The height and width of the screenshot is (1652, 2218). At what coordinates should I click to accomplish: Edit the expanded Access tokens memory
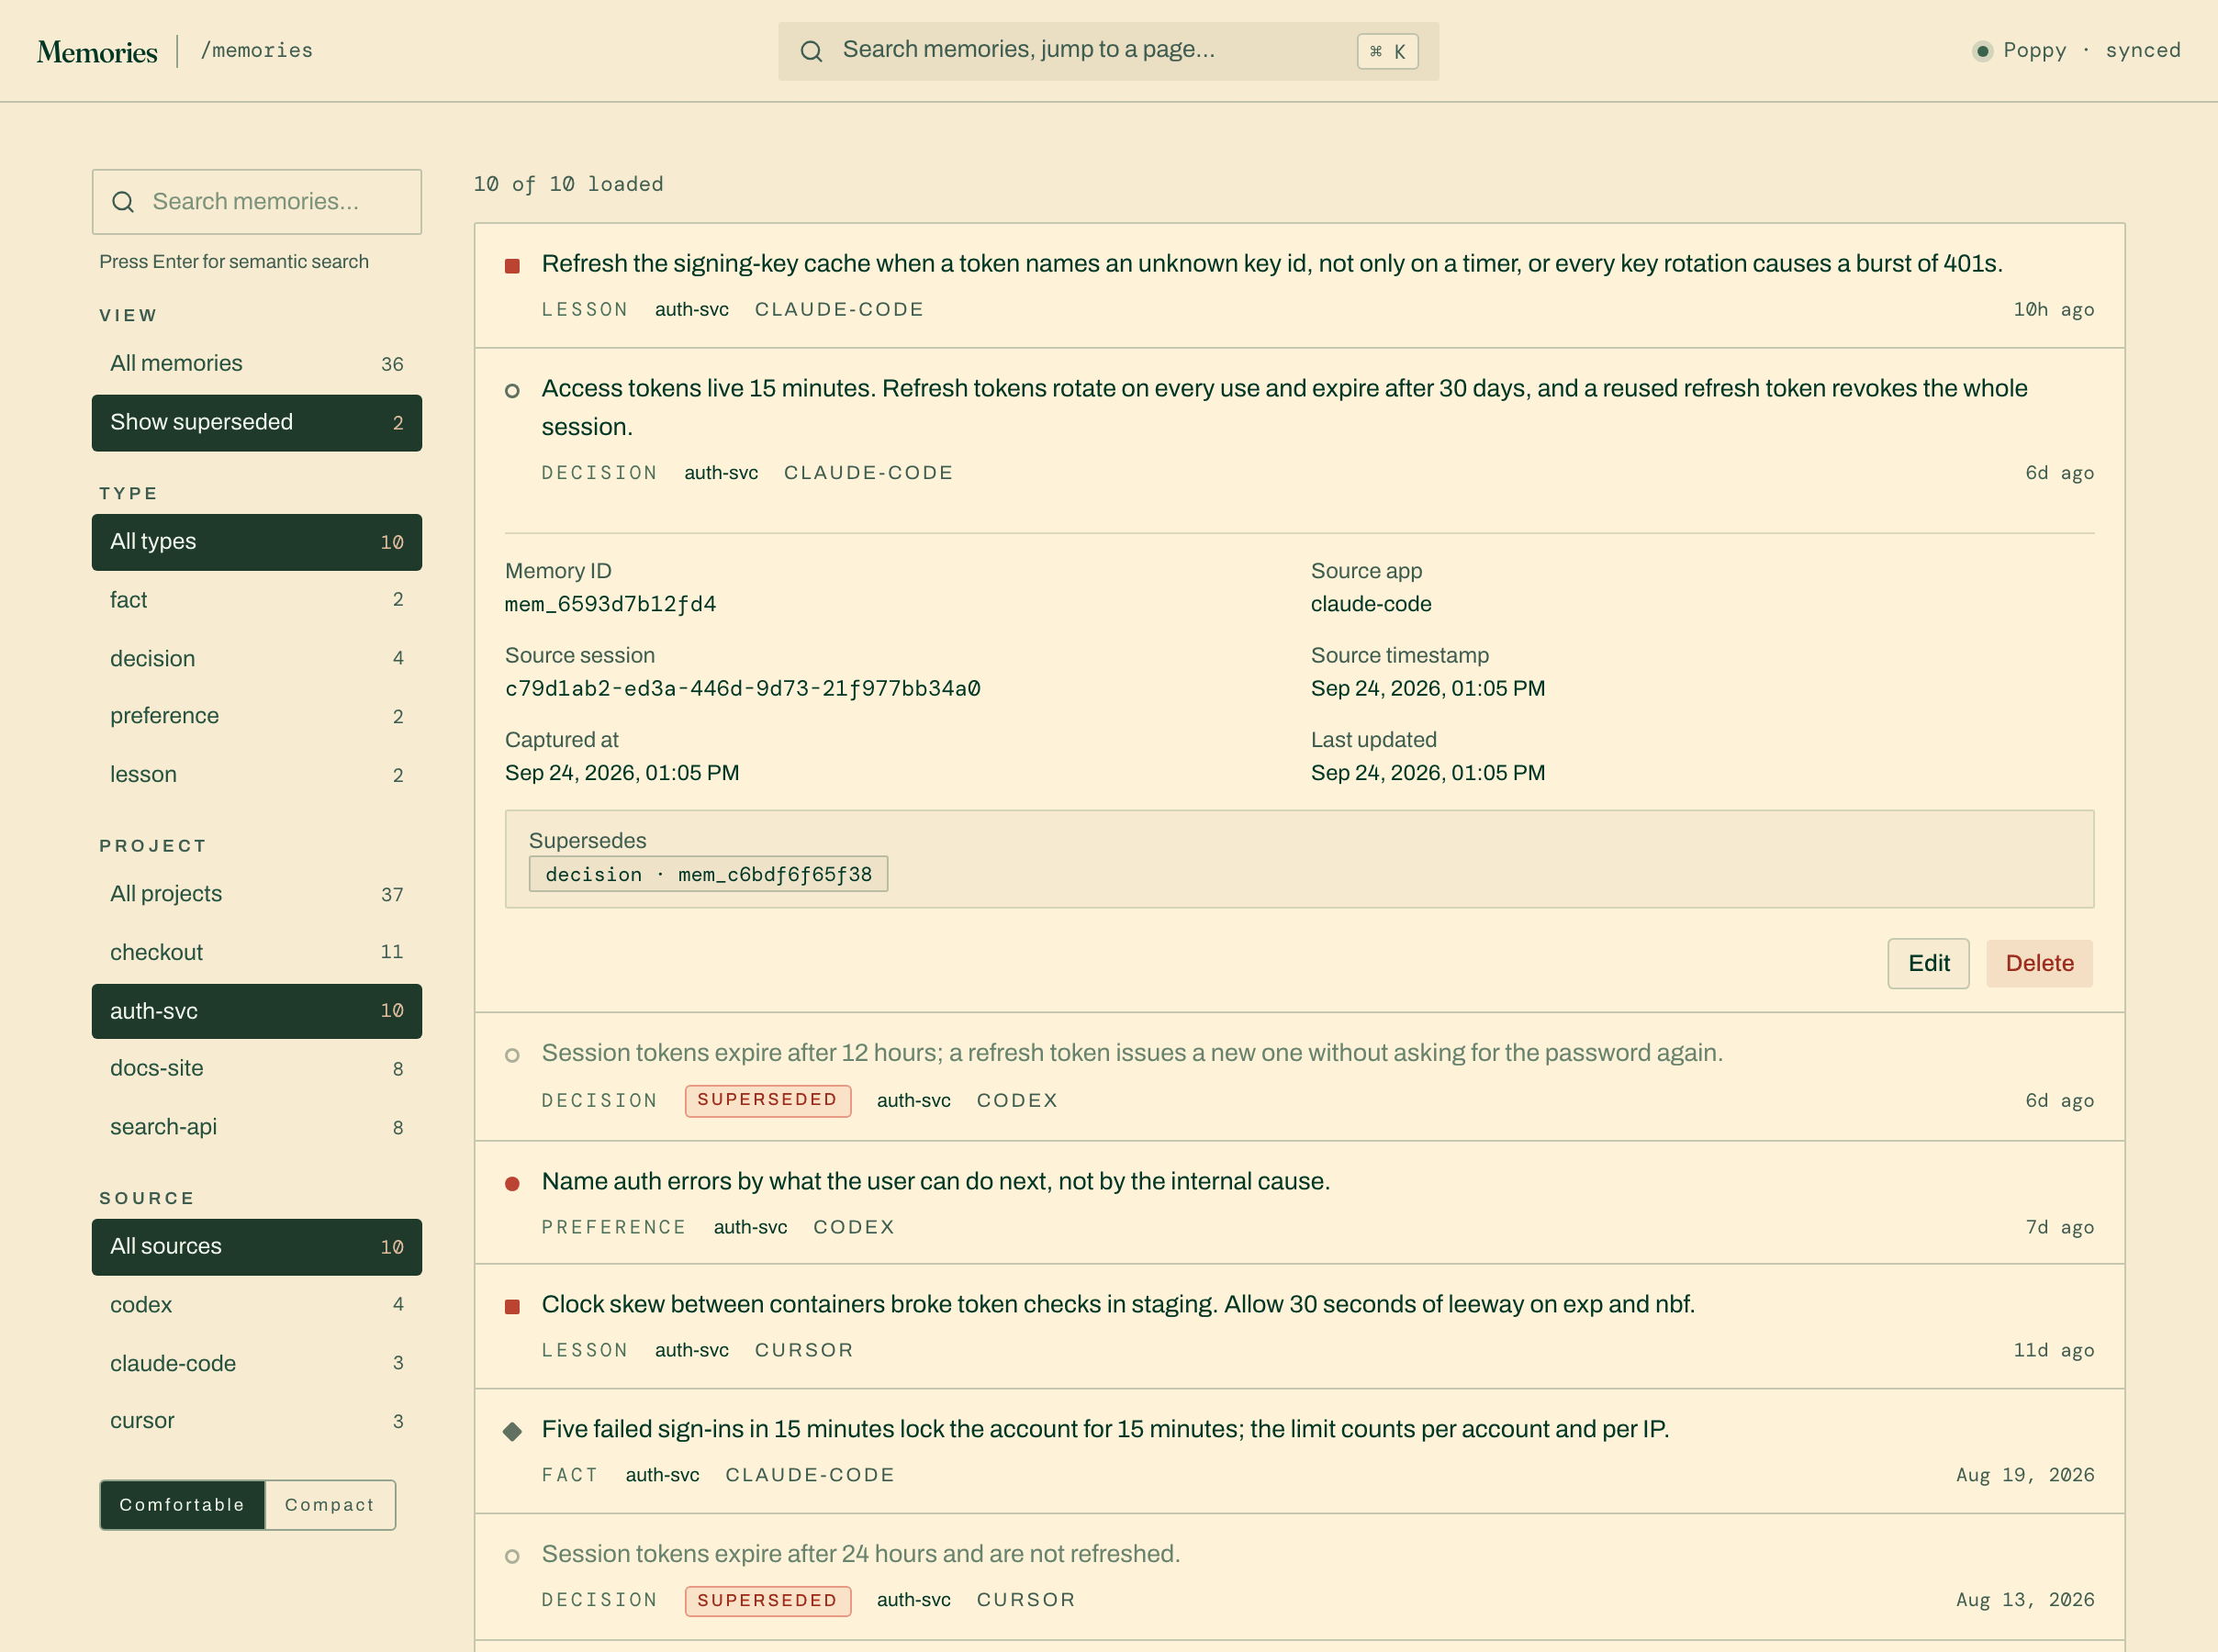point(1928,964)
